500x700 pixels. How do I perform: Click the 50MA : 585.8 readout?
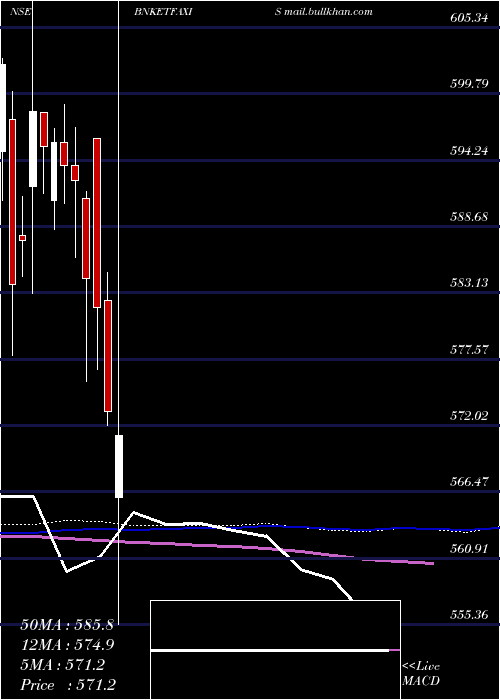[x=67, y=625]
